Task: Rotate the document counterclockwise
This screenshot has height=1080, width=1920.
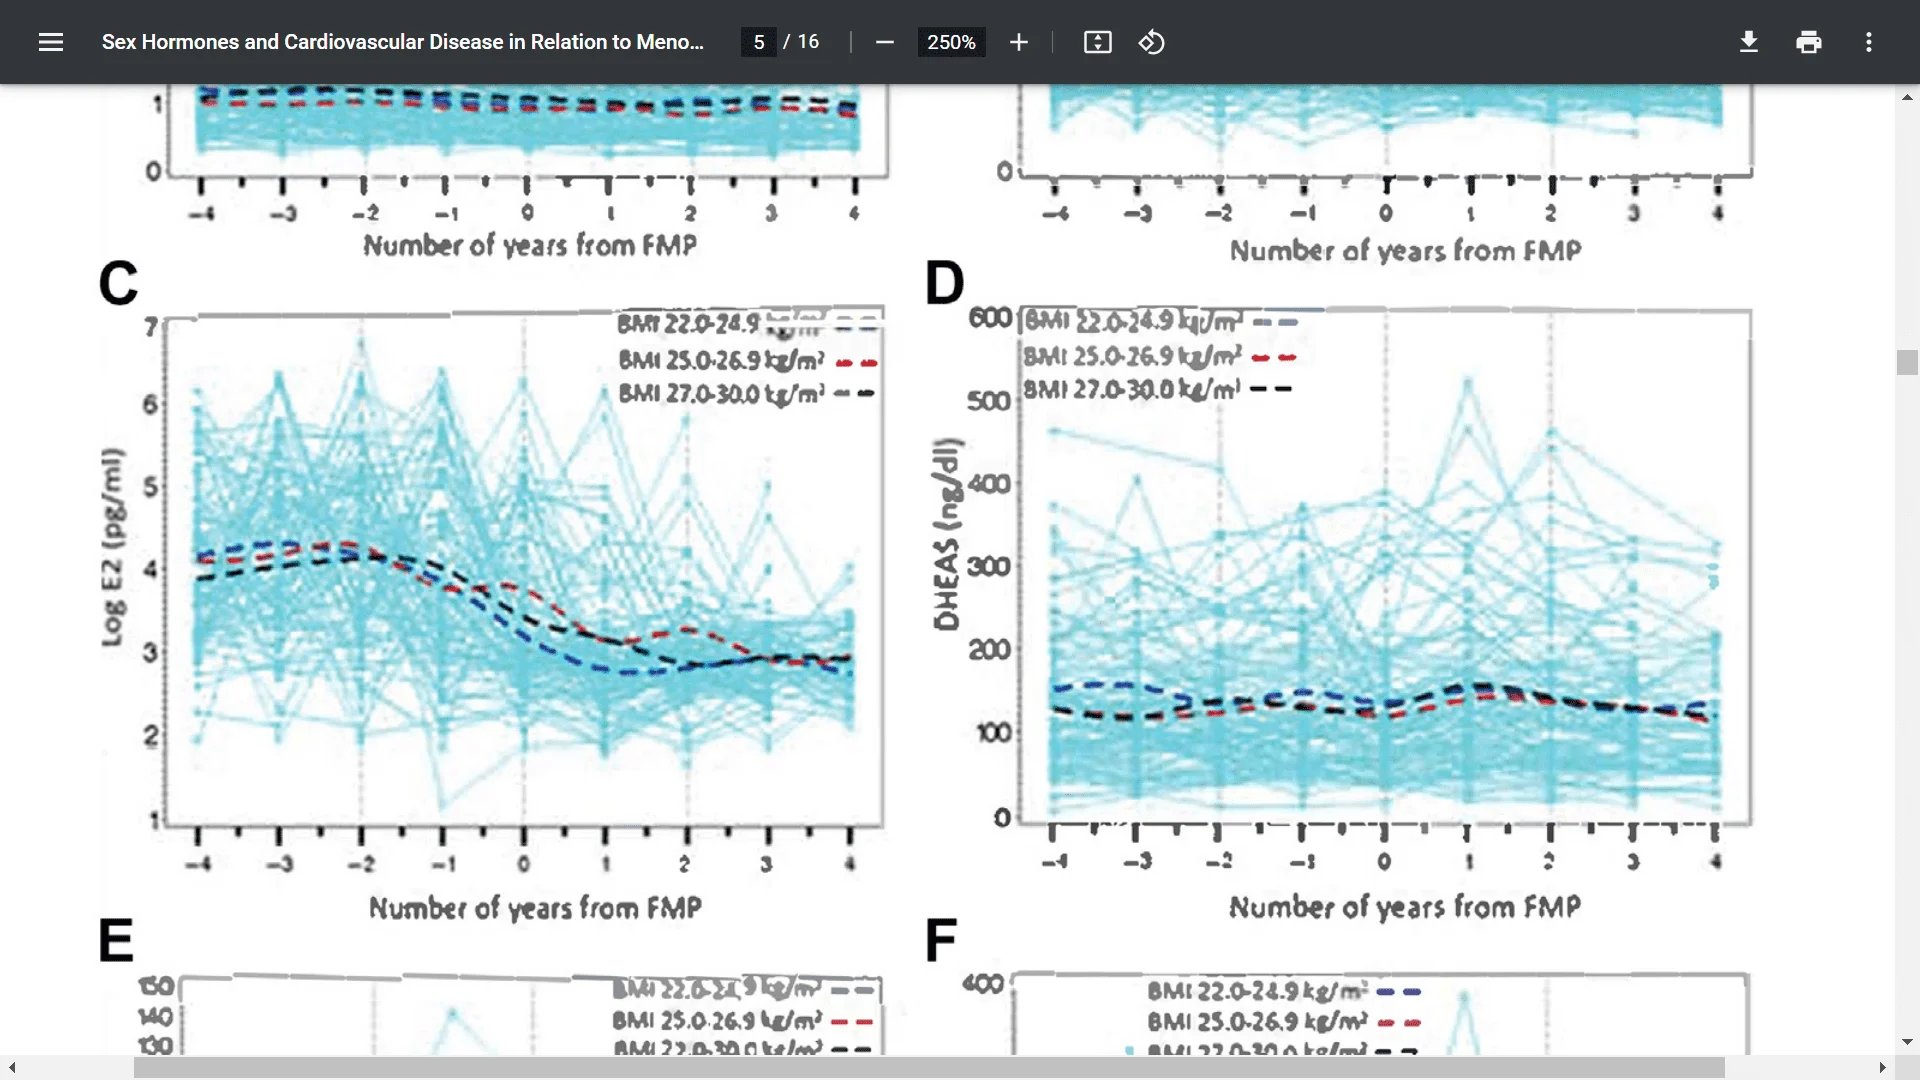Action: (x=1152, y=42)
